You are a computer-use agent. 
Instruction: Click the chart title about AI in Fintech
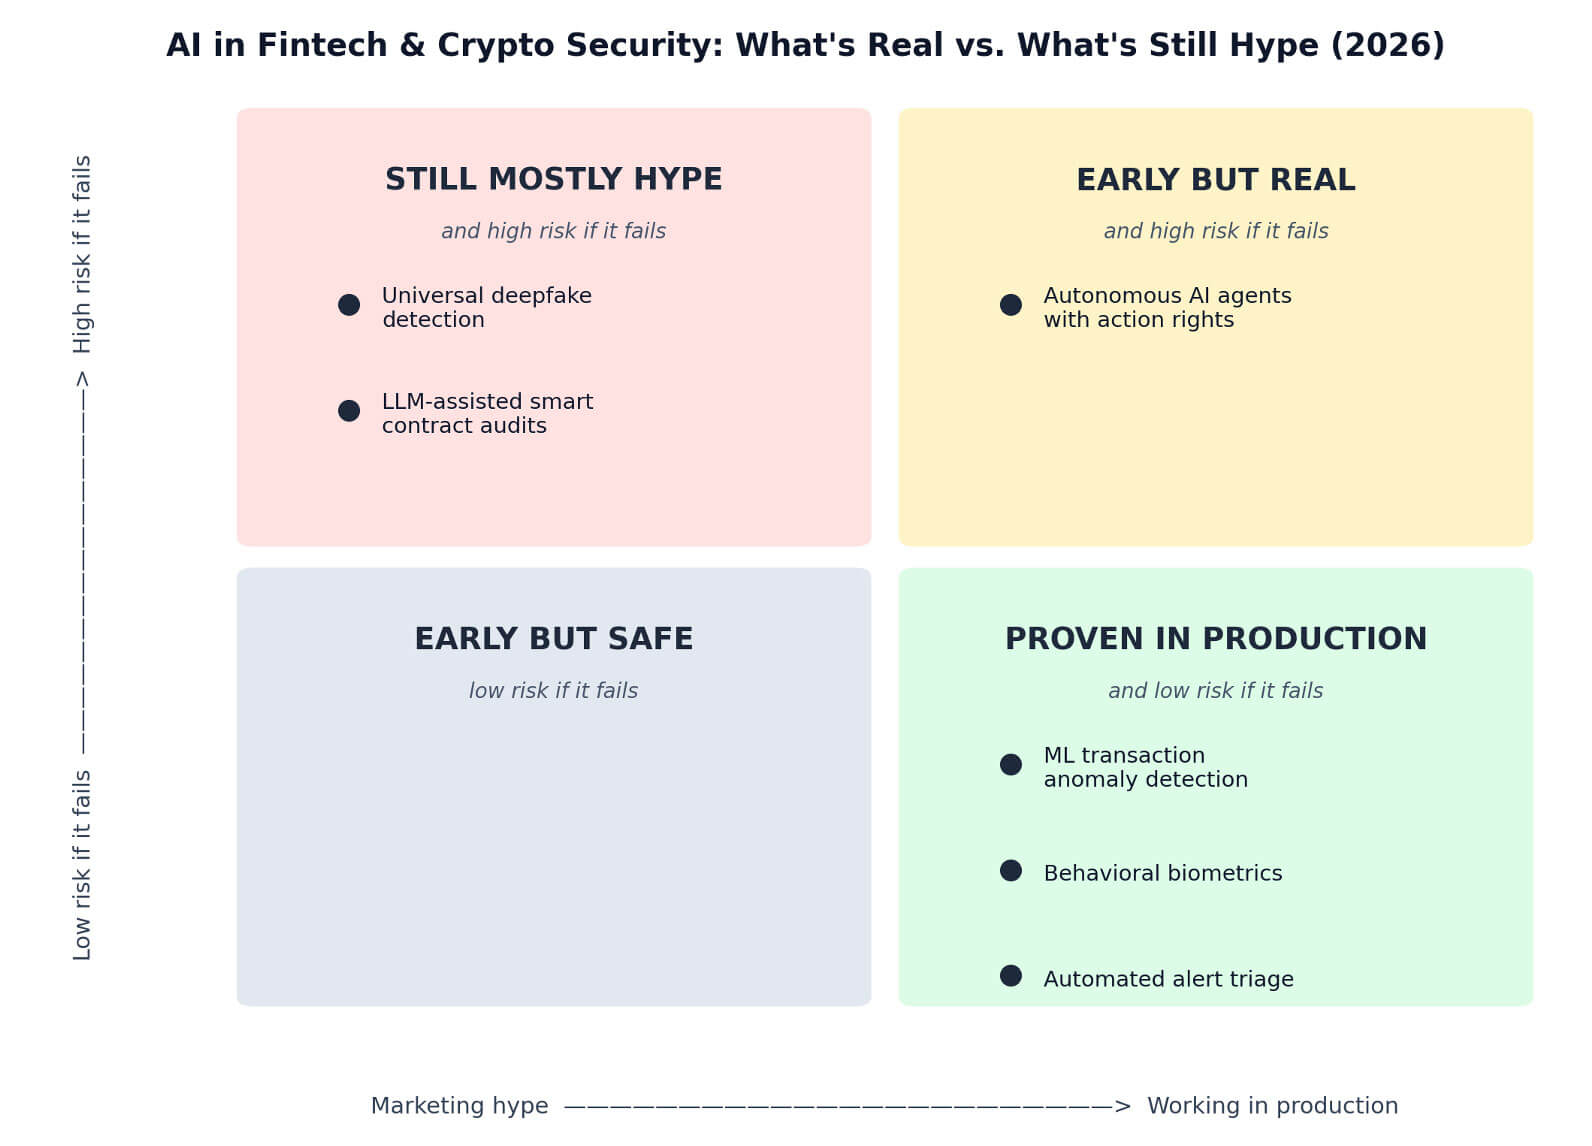805,45
